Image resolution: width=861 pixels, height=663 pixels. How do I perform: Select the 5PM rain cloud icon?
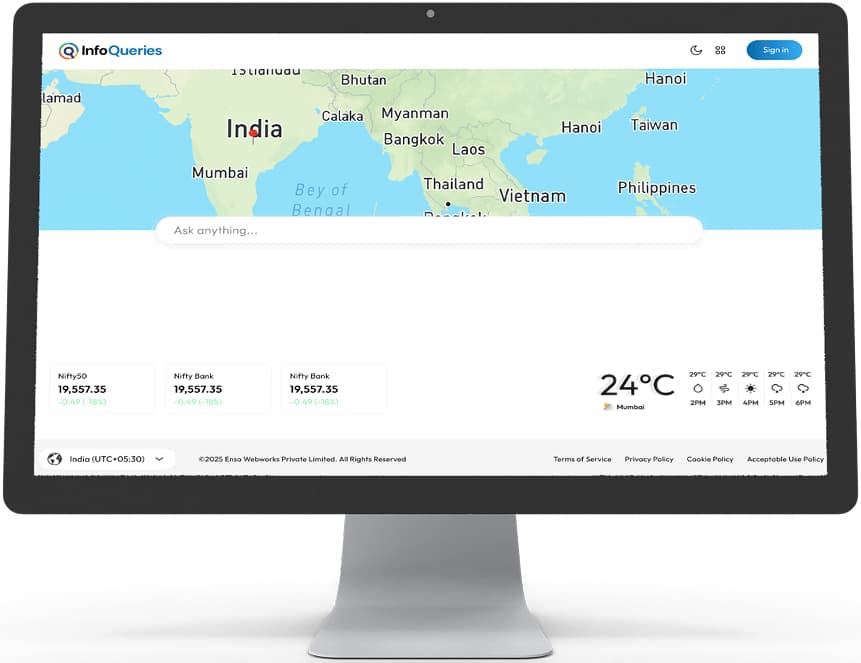click(x=776, y=388)
